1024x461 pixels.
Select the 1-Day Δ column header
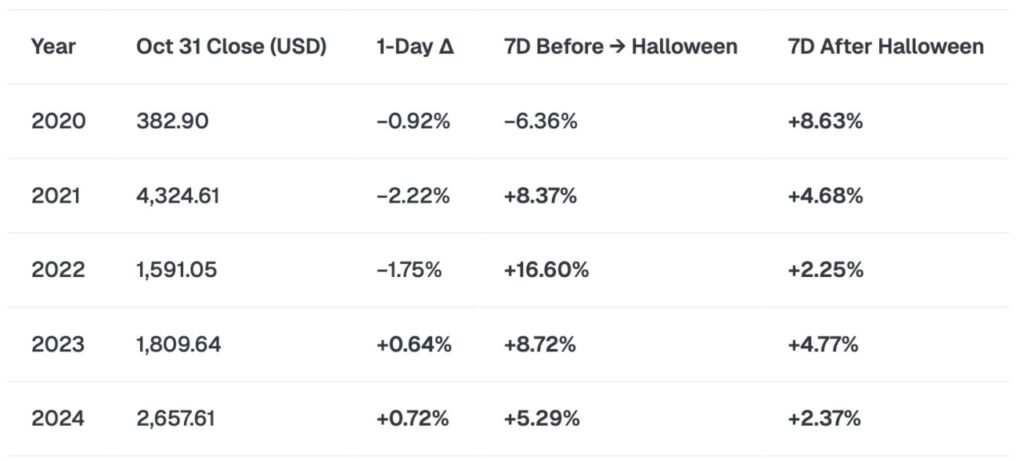[414, 47]
